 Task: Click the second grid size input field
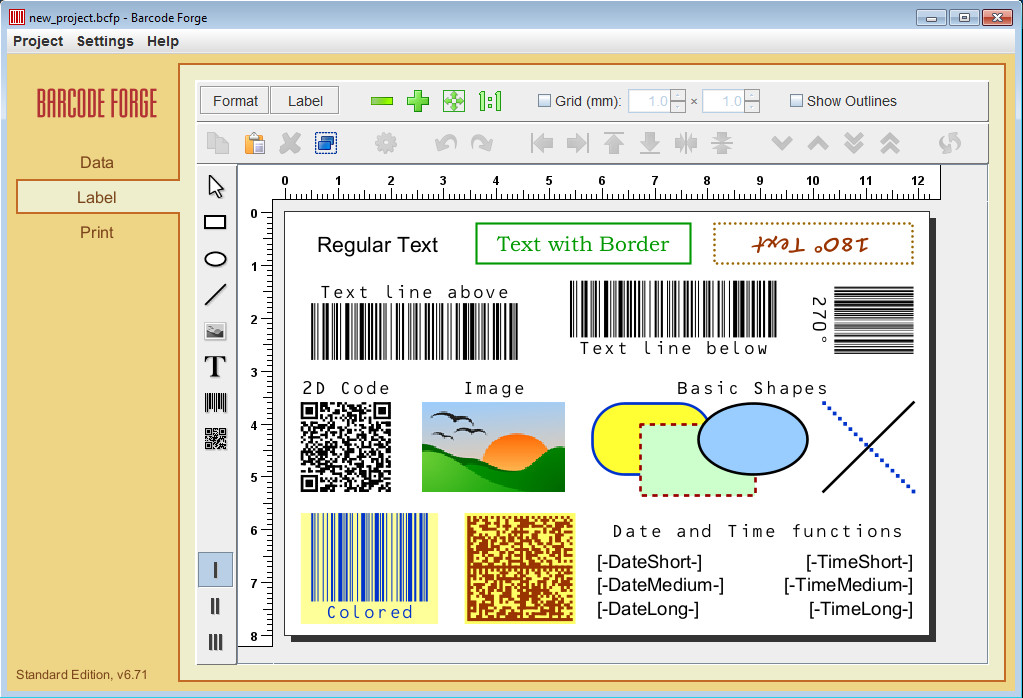(724, 101)
